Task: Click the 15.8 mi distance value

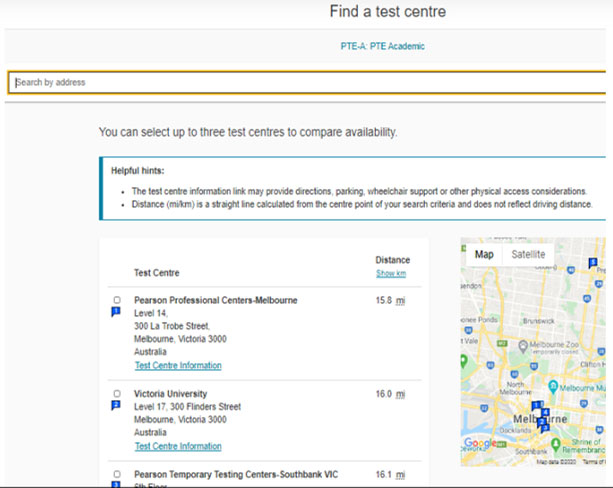Action: pos(390,300)
